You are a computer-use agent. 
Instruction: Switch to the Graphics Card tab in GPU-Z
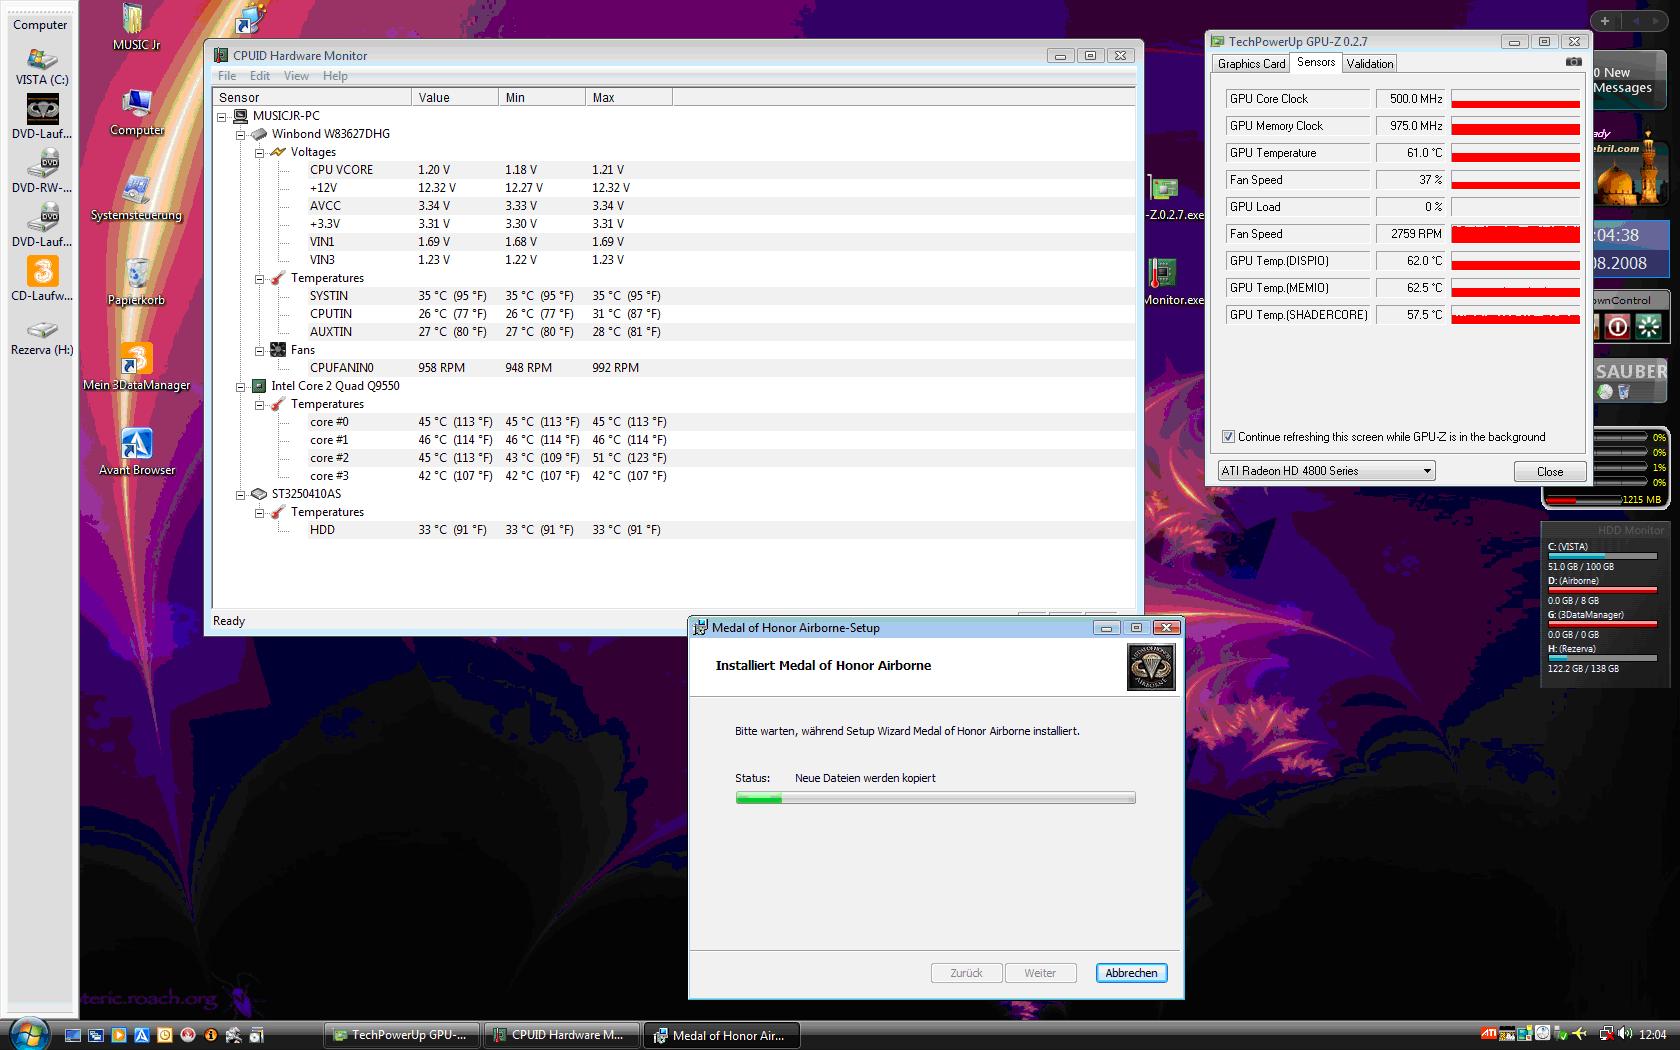1251,64
